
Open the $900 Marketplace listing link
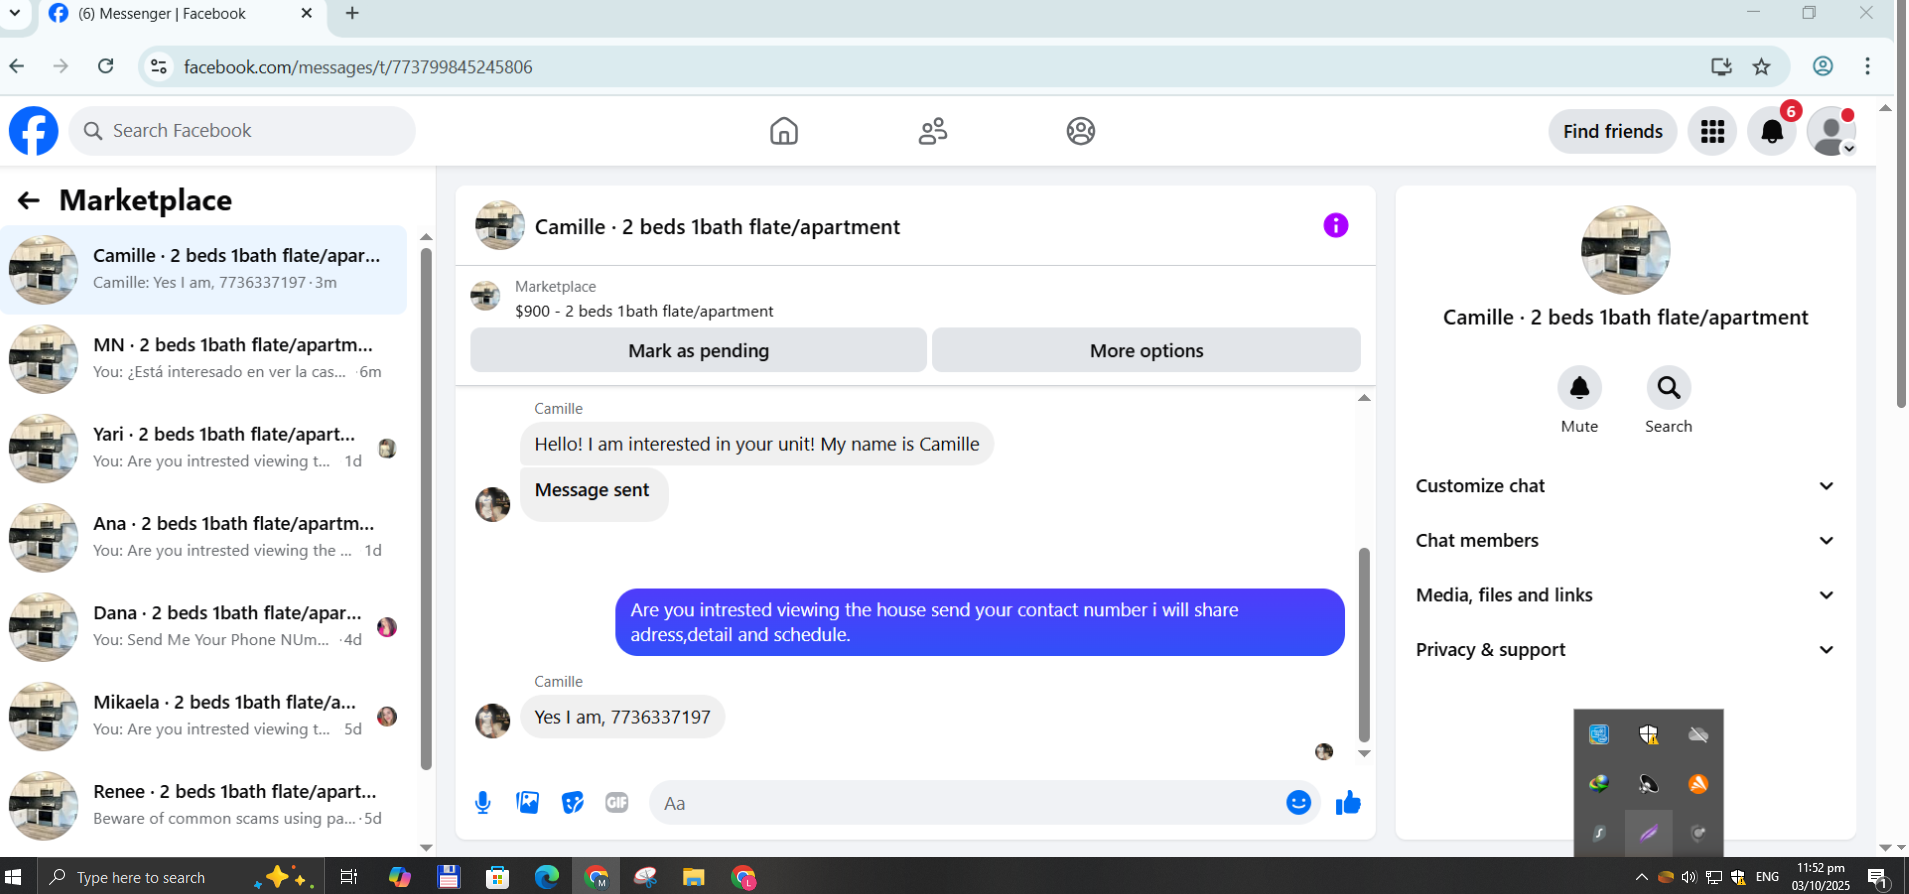644,311
